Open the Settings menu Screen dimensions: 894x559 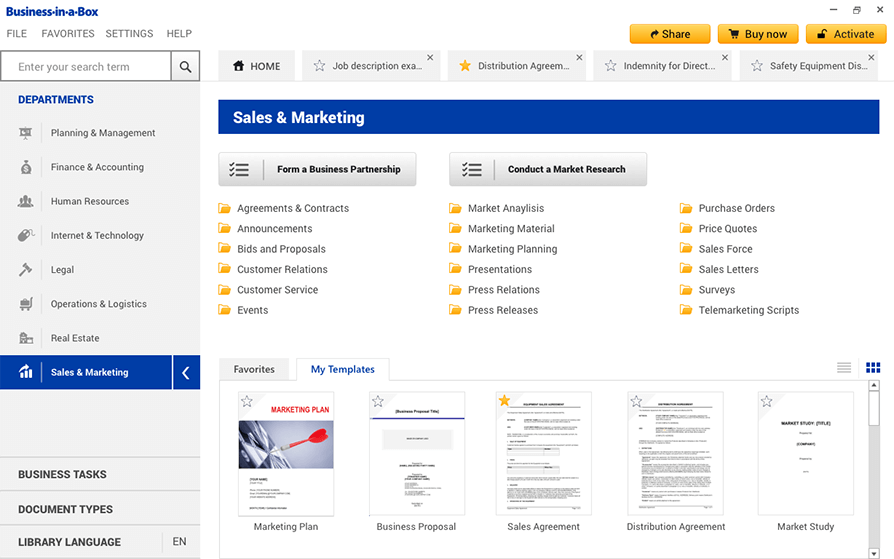(129, 33)
